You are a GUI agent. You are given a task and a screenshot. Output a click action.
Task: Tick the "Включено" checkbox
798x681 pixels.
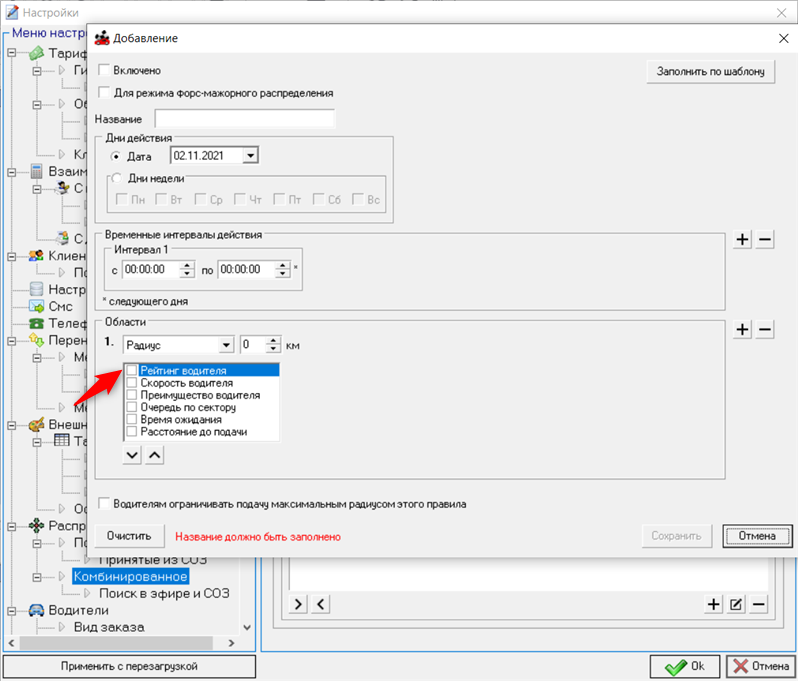(x=104, y=70)
